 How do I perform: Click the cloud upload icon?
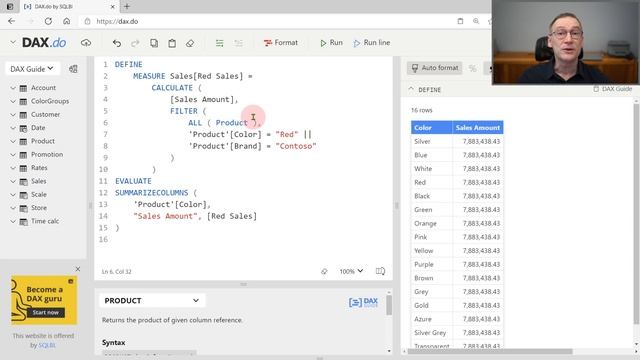tap(86, 43)
